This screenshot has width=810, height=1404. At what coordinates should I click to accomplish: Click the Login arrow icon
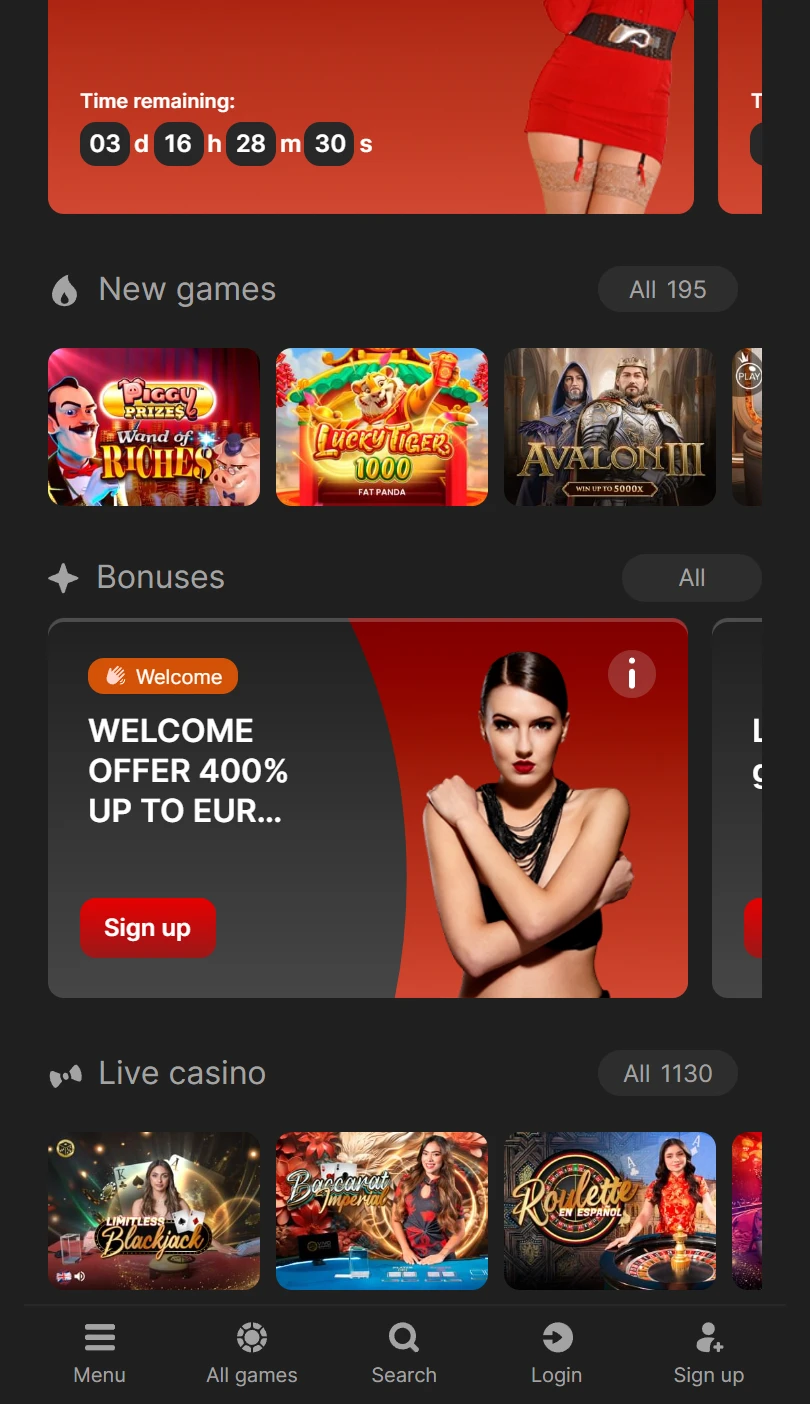tap(557, 1337)
